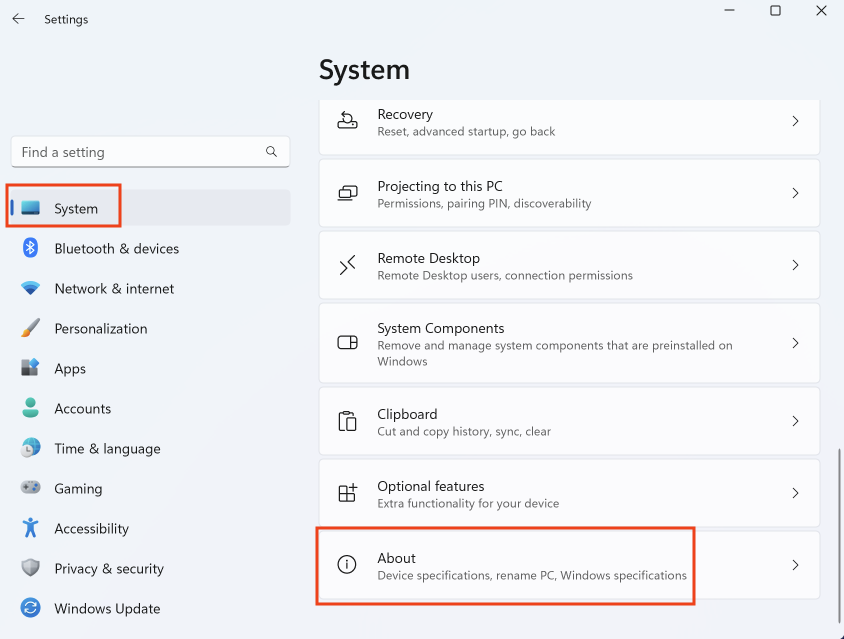Click the Personalization paintbrush icon
This screenshot has height=639, width=844.
coord(31,328)
